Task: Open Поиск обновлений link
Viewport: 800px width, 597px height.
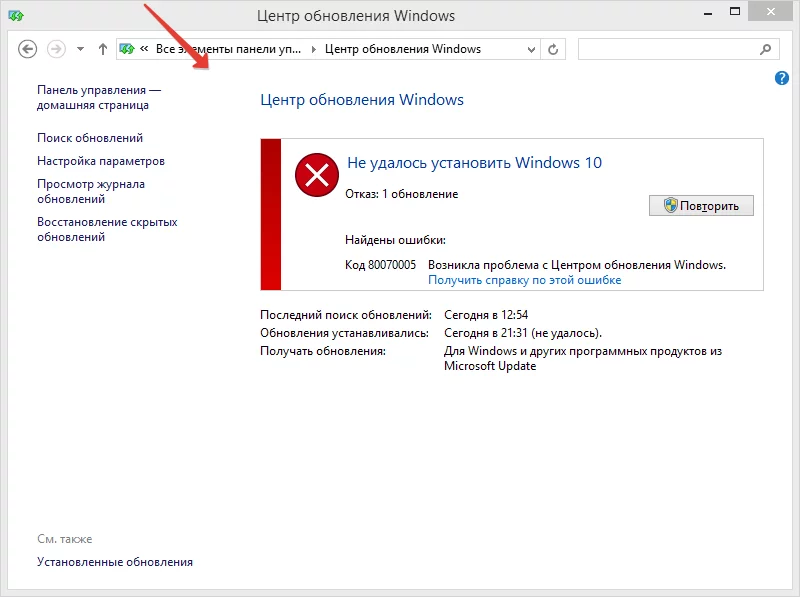Action: [90, 138]
